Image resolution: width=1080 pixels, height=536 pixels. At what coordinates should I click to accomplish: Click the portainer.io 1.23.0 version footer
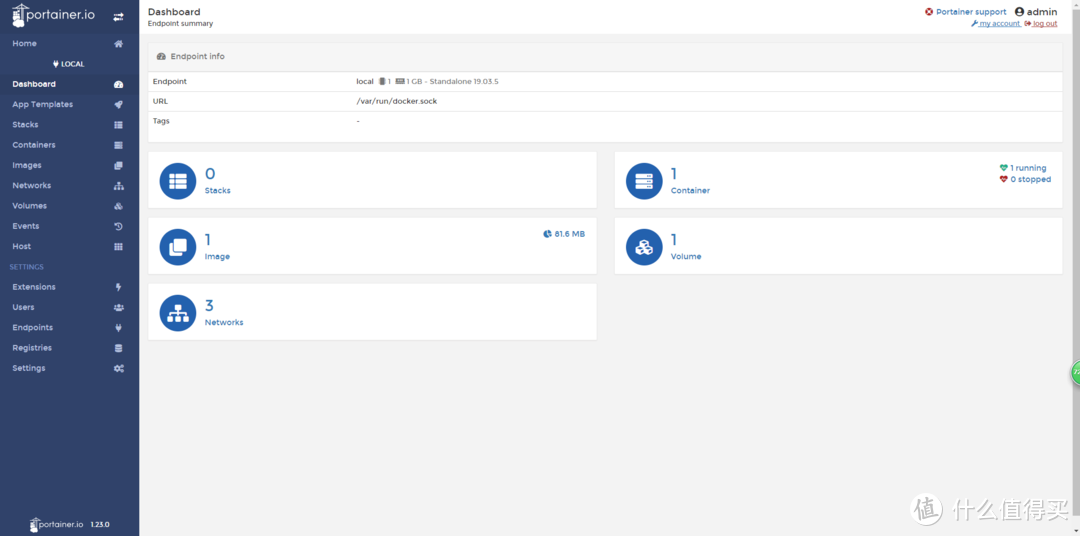[70, 524]
